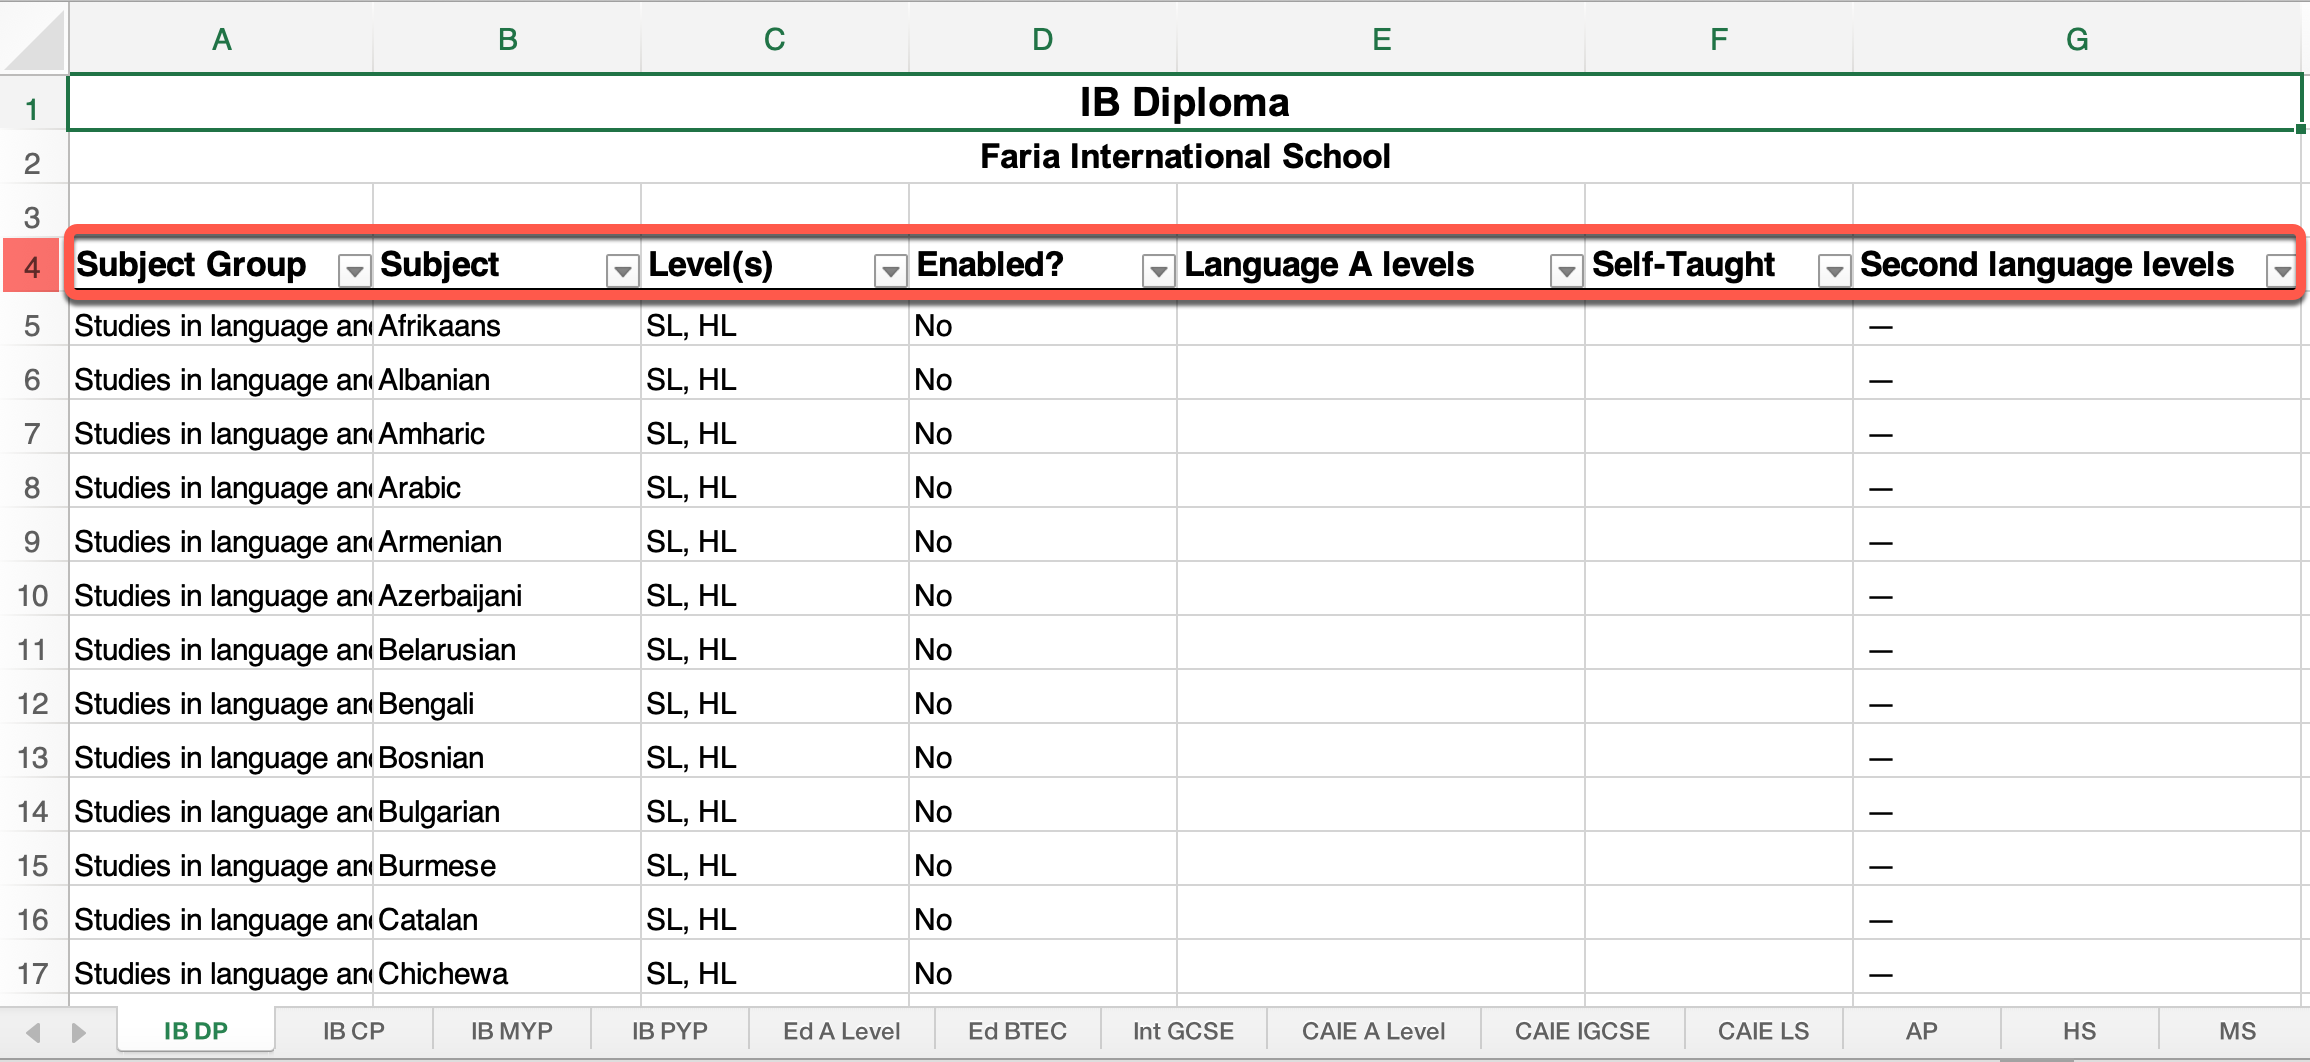
Task: Open the Subject column filter dropdown
Action: (x=622, y=270)
